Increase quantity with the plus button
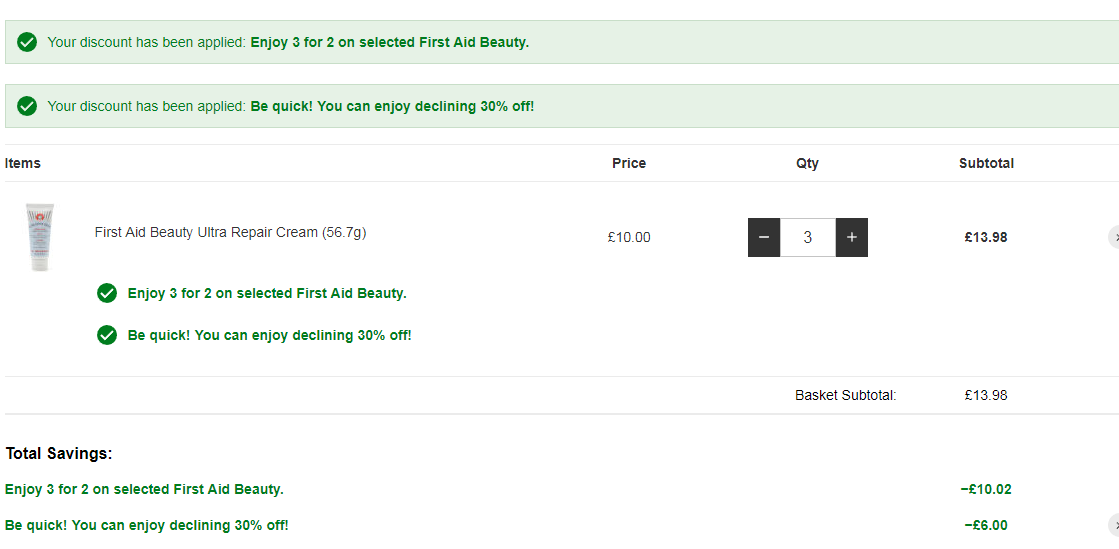 (851, 237)
